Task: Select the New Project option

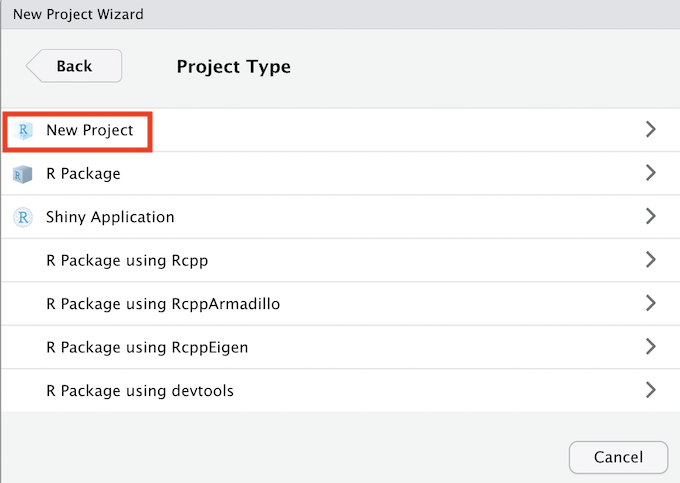Action: (90, 130)
